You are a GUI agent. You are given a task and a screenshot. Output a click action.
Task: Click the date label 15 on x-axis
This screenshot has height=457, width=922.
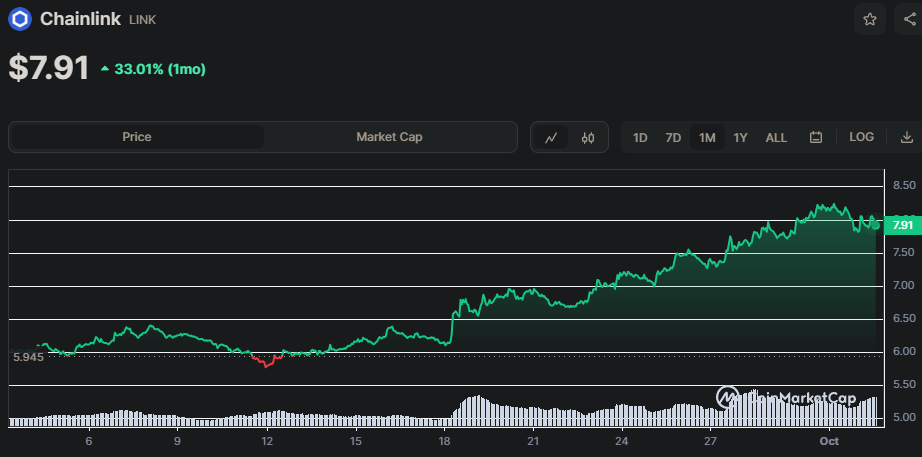[355, 441]
